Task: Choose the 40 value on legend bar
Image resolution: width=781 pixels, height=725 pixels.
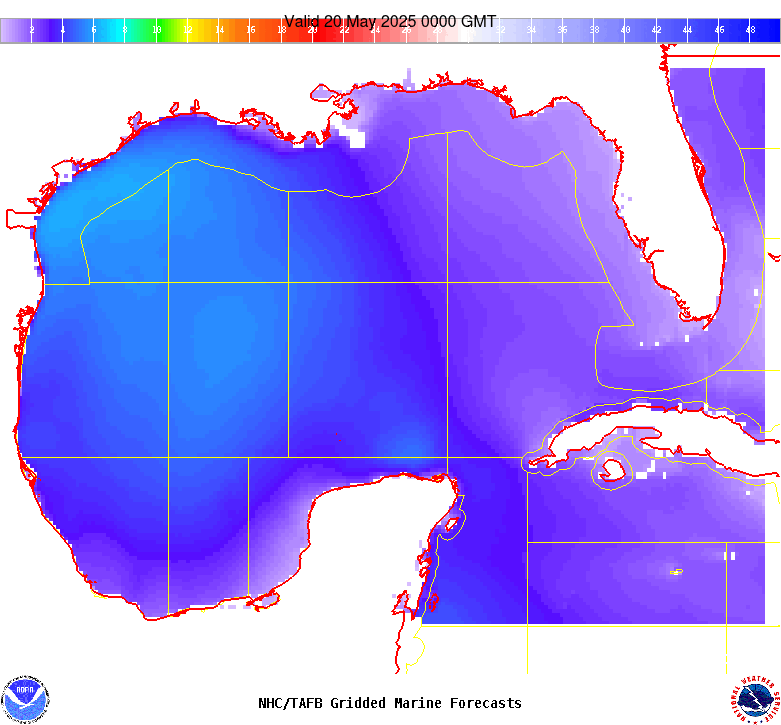Action: (626, 30)
